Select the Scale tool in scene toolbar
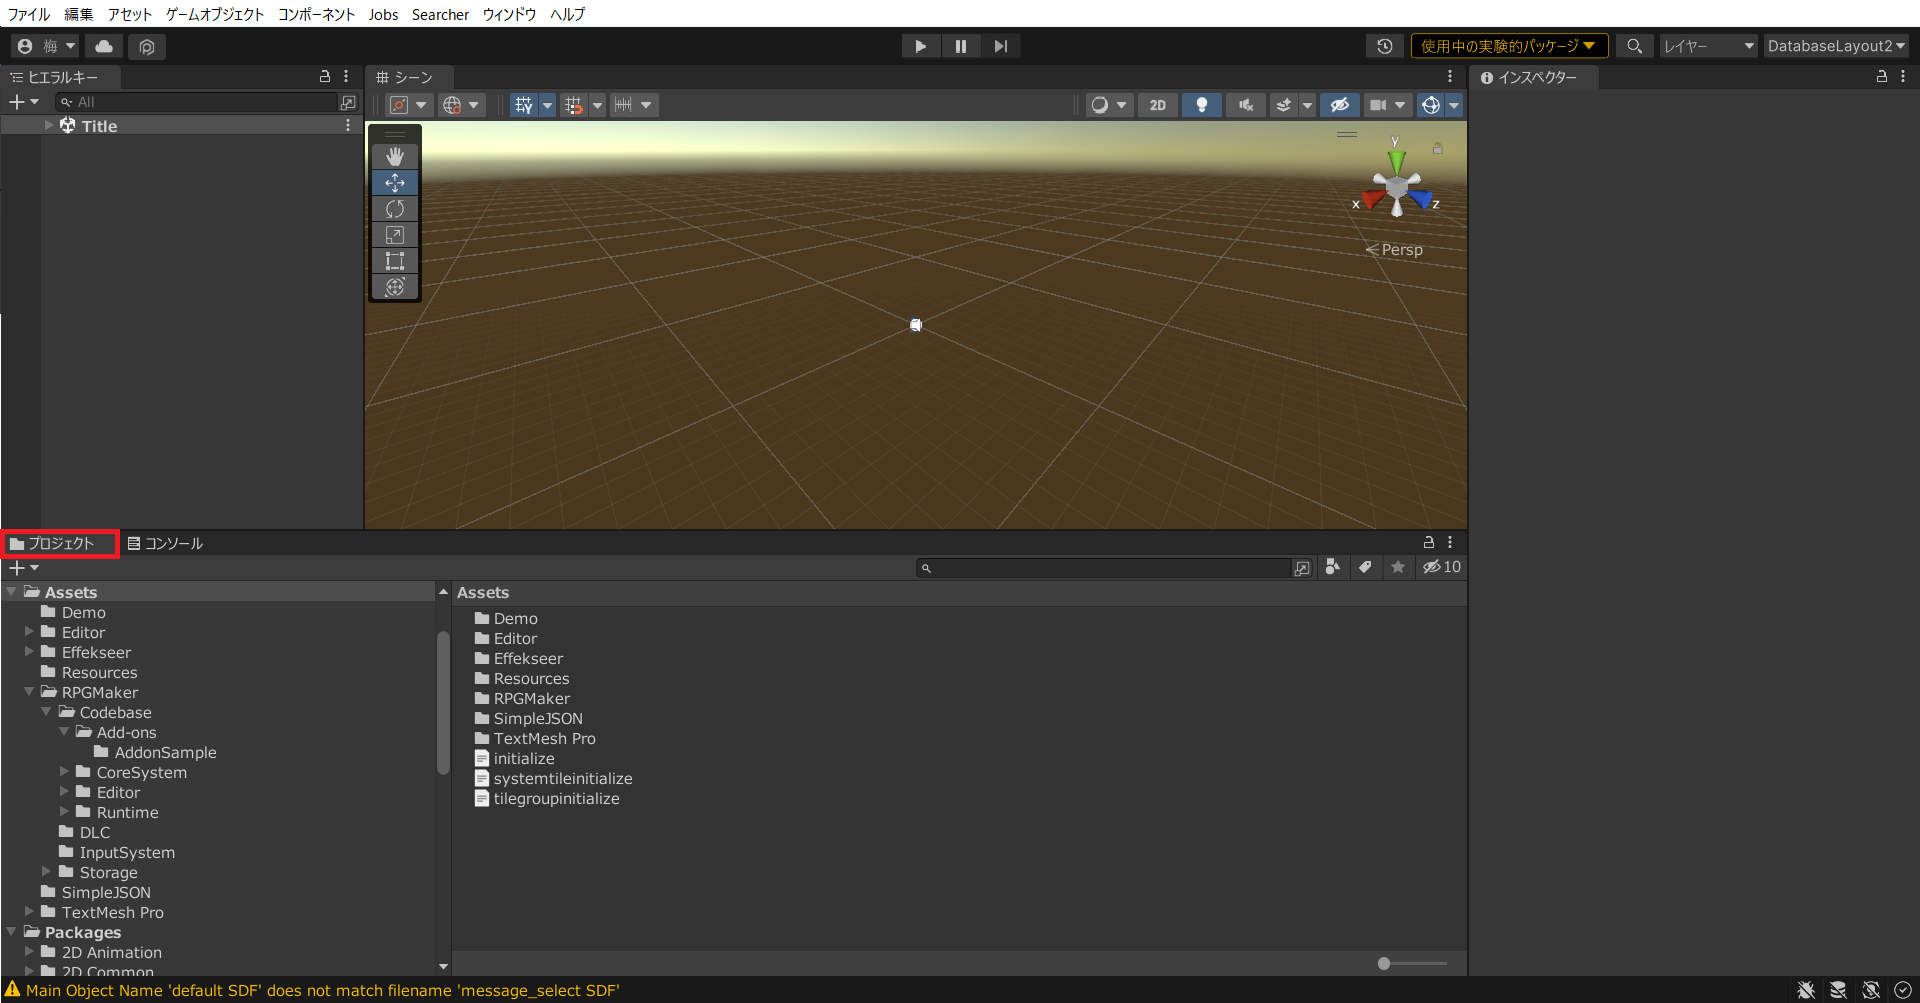Viewport: 1920px width, 1003px height. (x=395, y=235)
